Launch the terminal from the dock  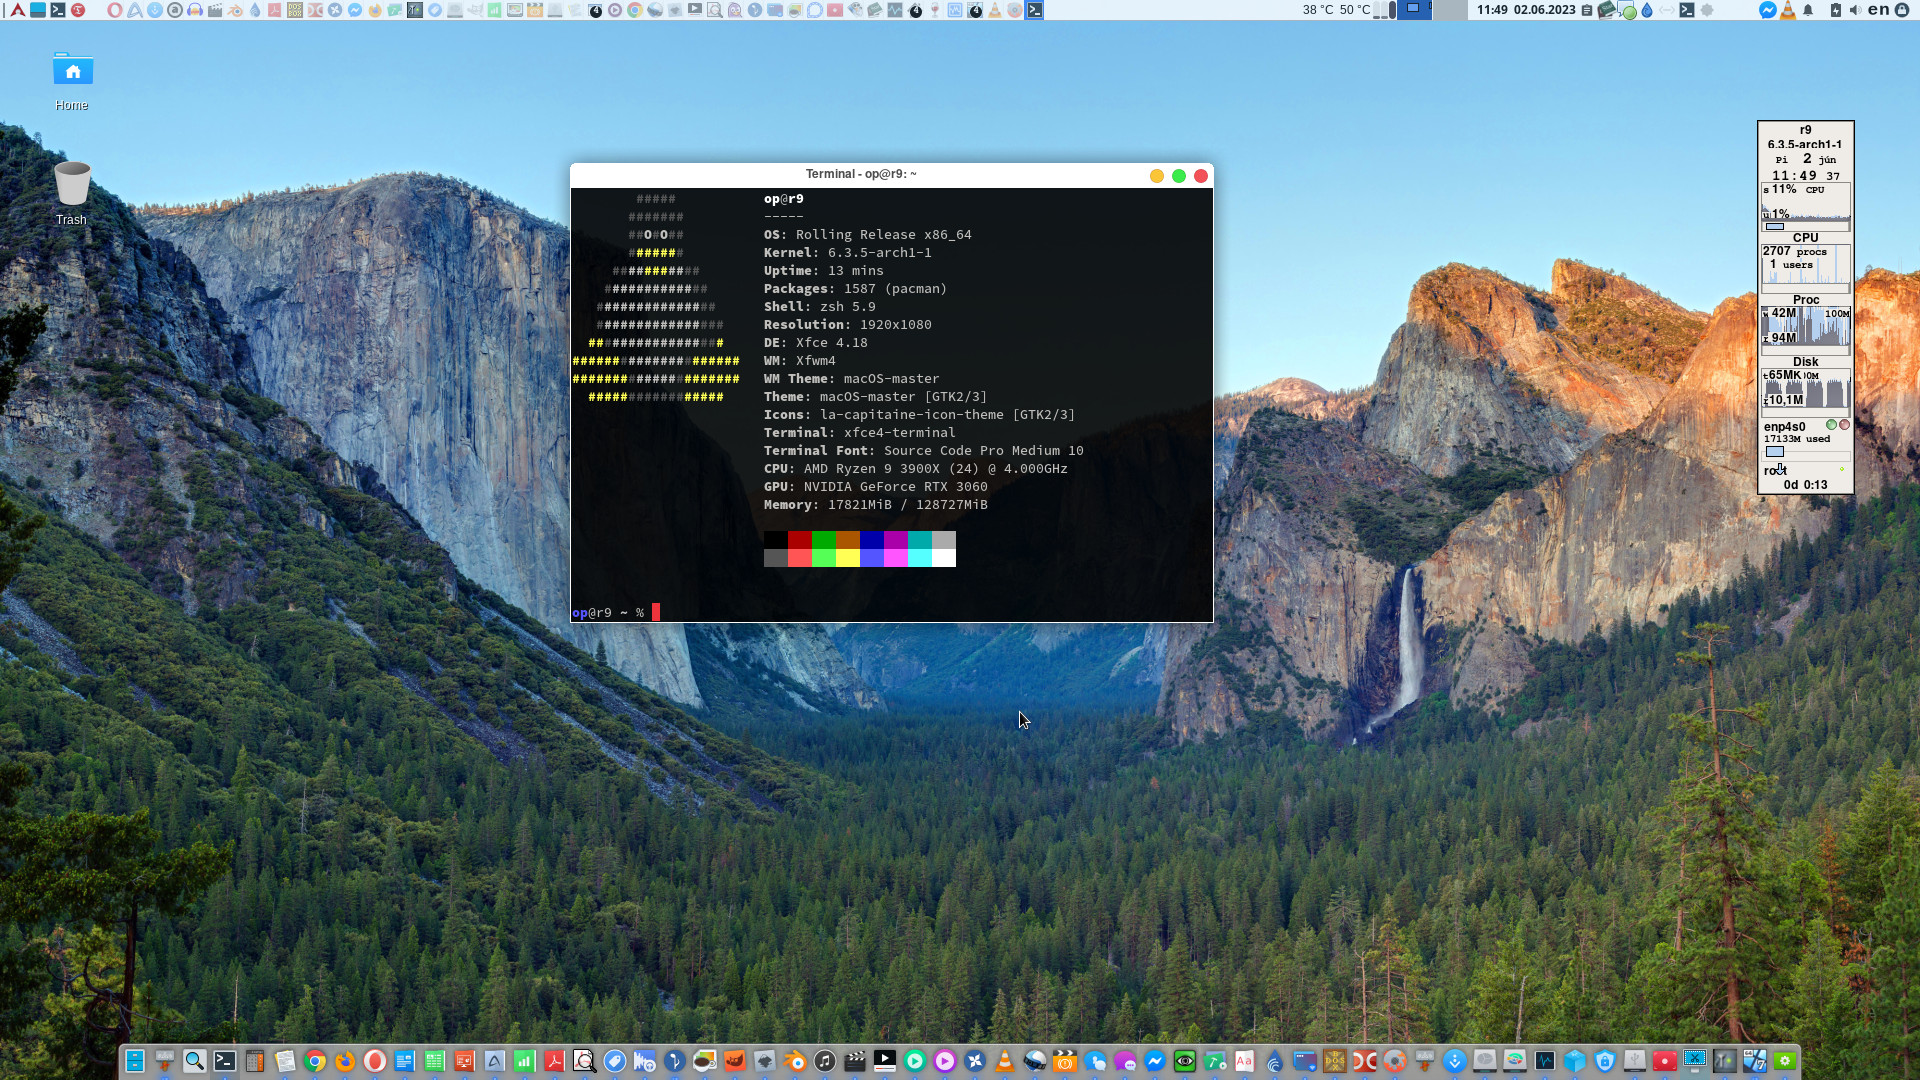(225, 1061)
